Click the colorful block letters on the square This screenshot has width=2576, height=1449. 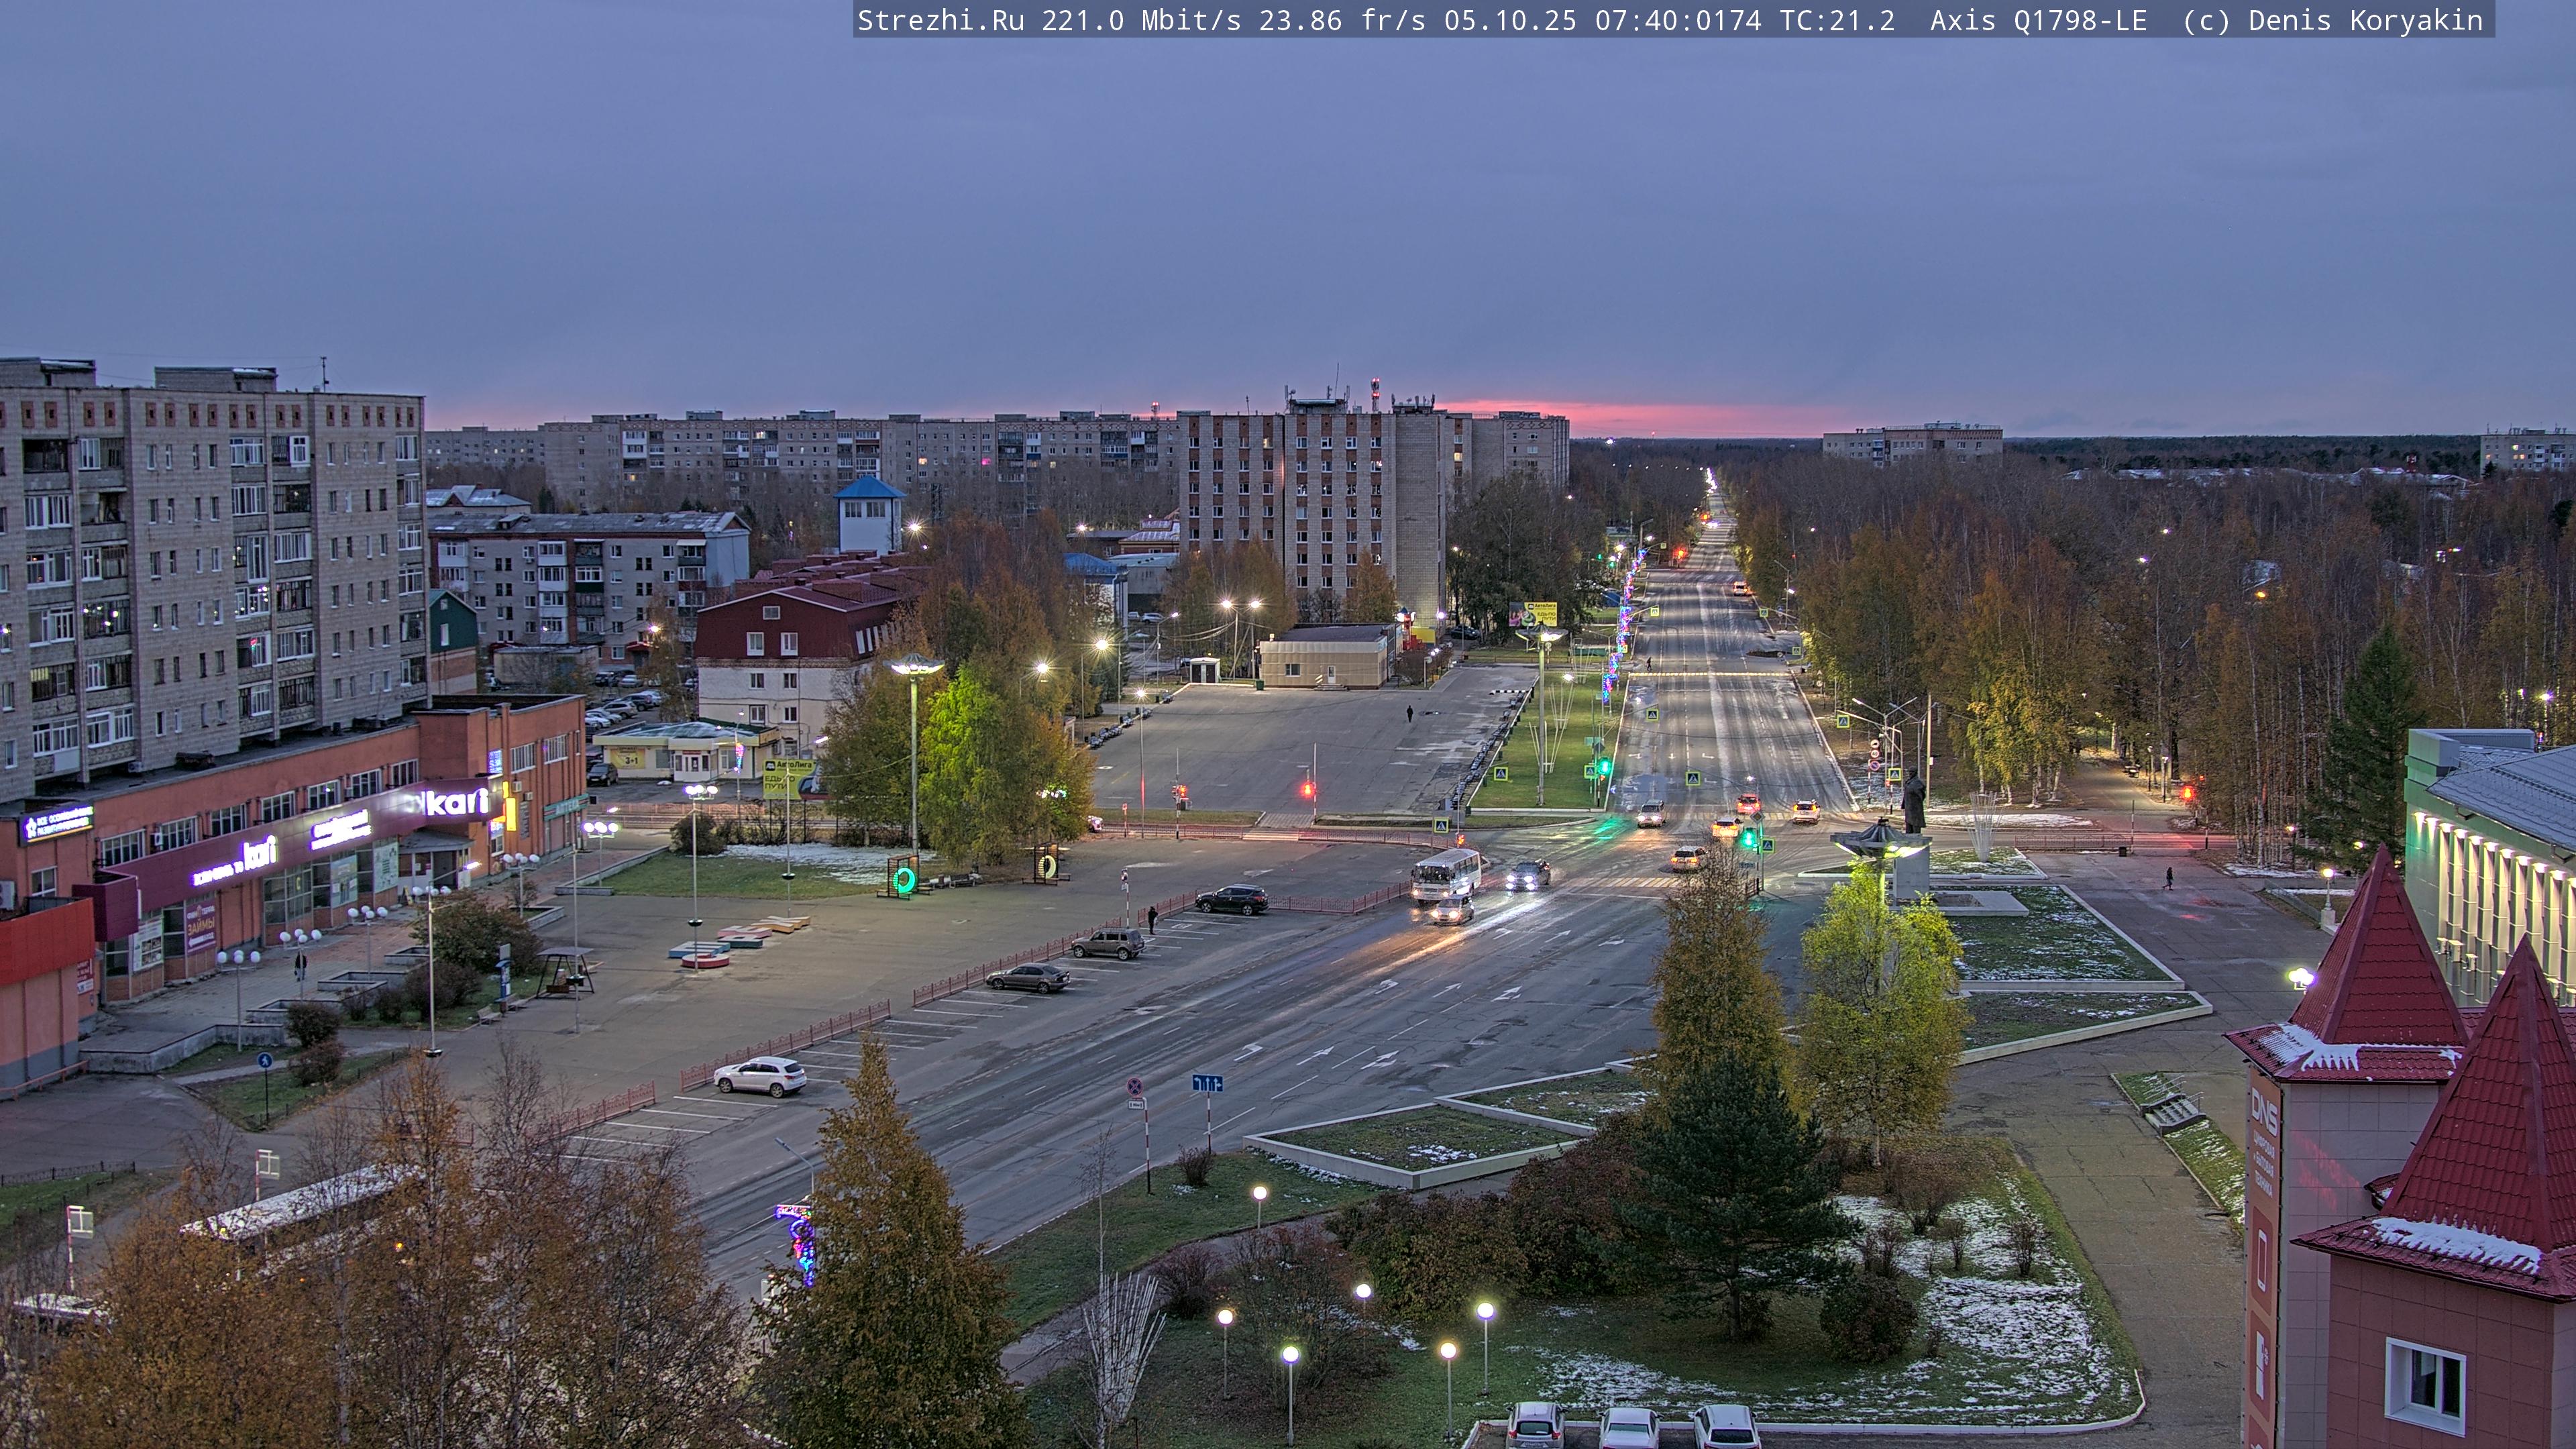click(x=740, y=940)
